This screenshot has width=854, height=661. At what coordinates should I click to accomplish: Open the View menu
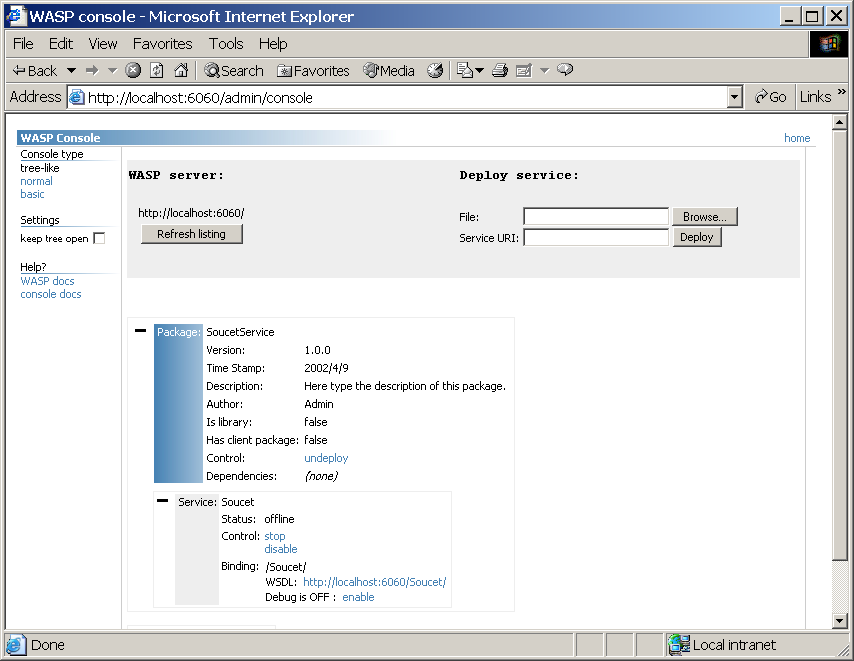[x=103, y=44]
